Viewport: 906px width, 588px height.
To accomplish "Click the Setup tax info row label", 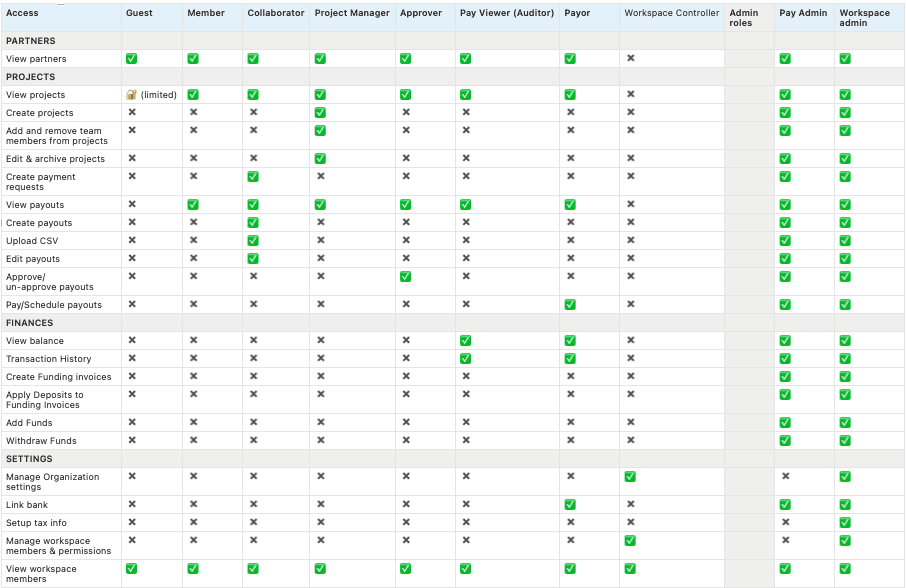I will point(36,523).
